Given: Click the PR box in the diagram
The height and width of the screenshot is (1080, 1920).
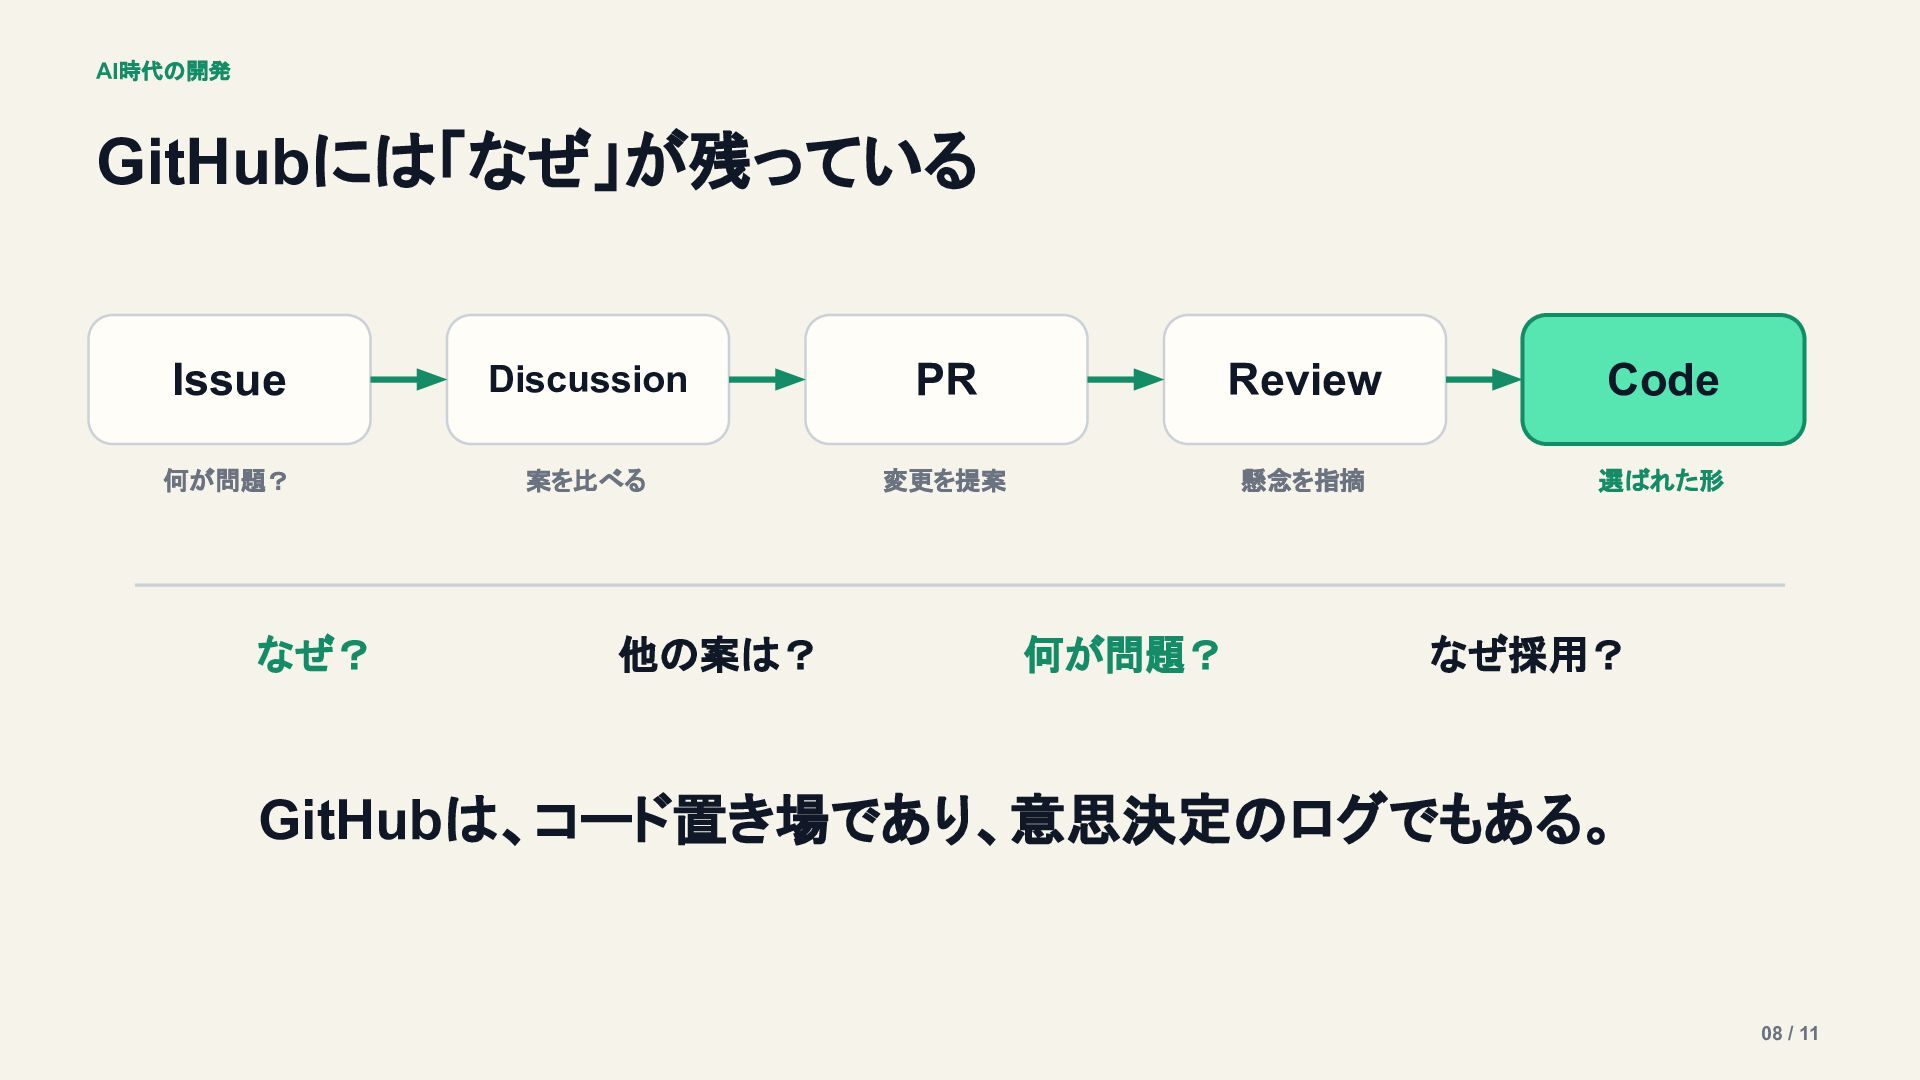Looking at the screenshot, I should [x=946, y=380].
